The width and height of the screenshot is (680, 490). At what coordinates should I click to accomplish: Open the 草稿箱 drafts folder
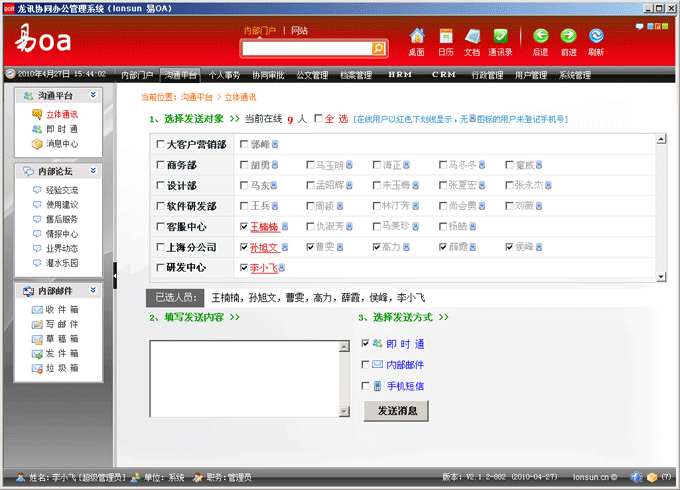click(x=62, y=339)
